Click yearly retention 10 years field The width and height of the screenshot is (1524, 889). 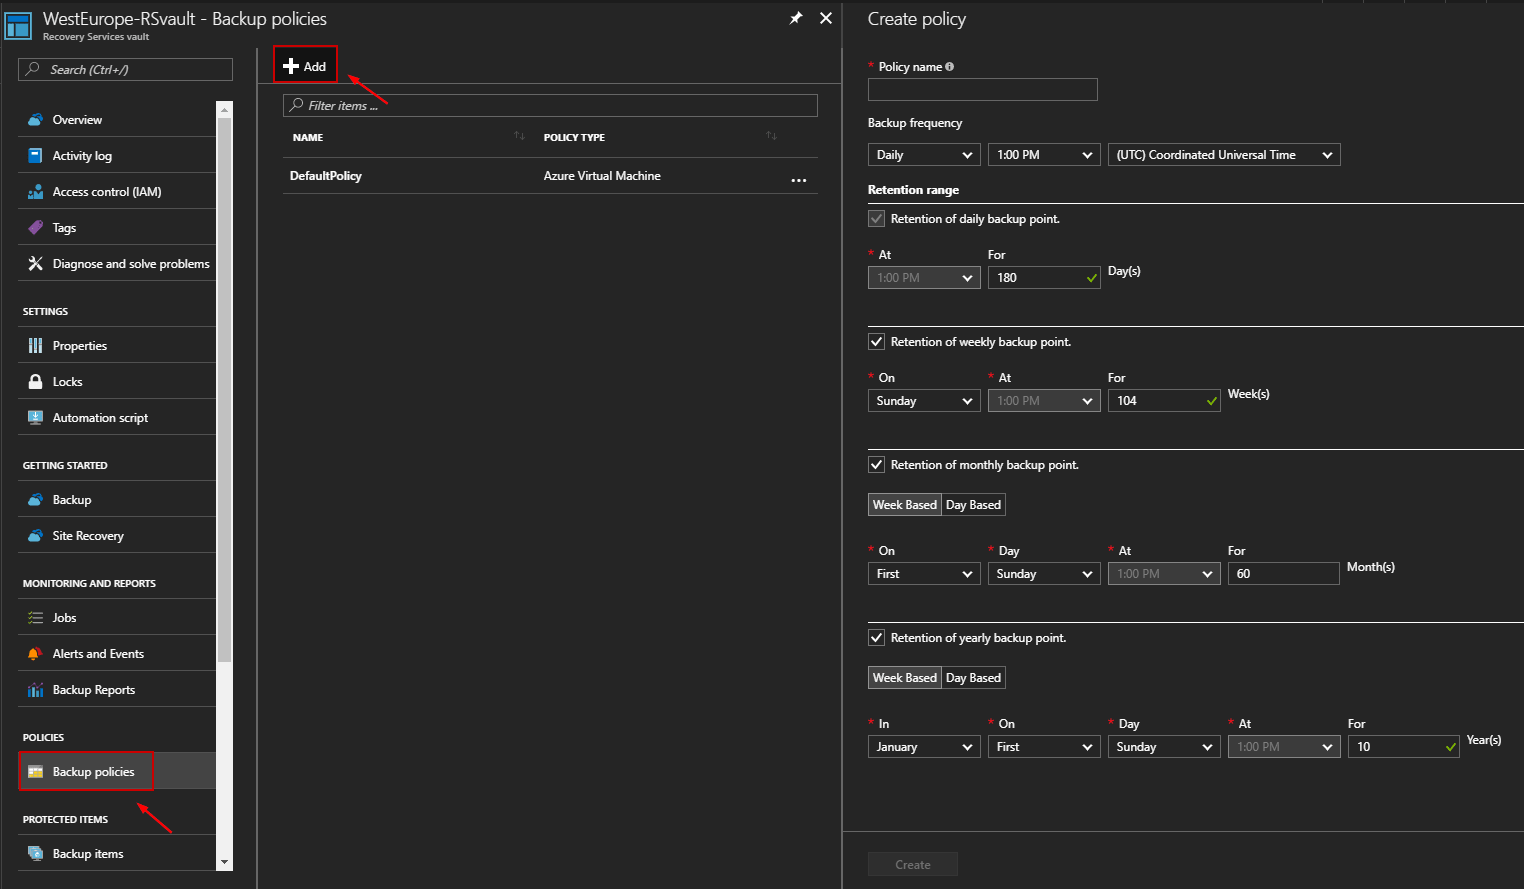click(1404, 747)
